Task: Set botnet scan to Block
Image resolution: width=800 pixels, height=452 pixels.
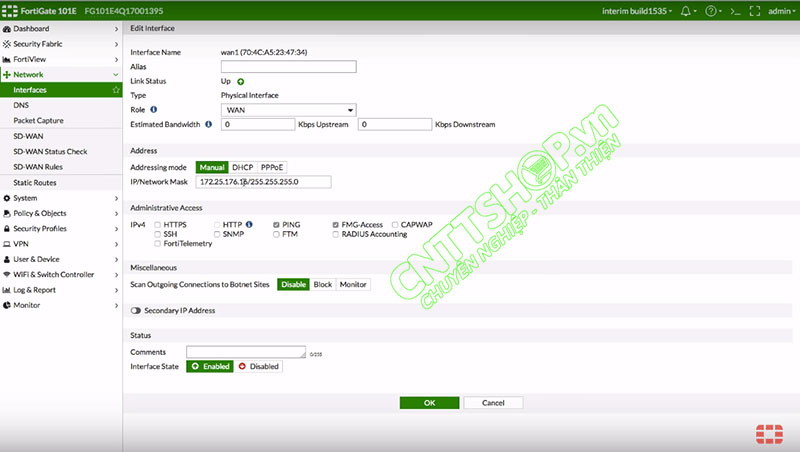Action: pos(322,285)
